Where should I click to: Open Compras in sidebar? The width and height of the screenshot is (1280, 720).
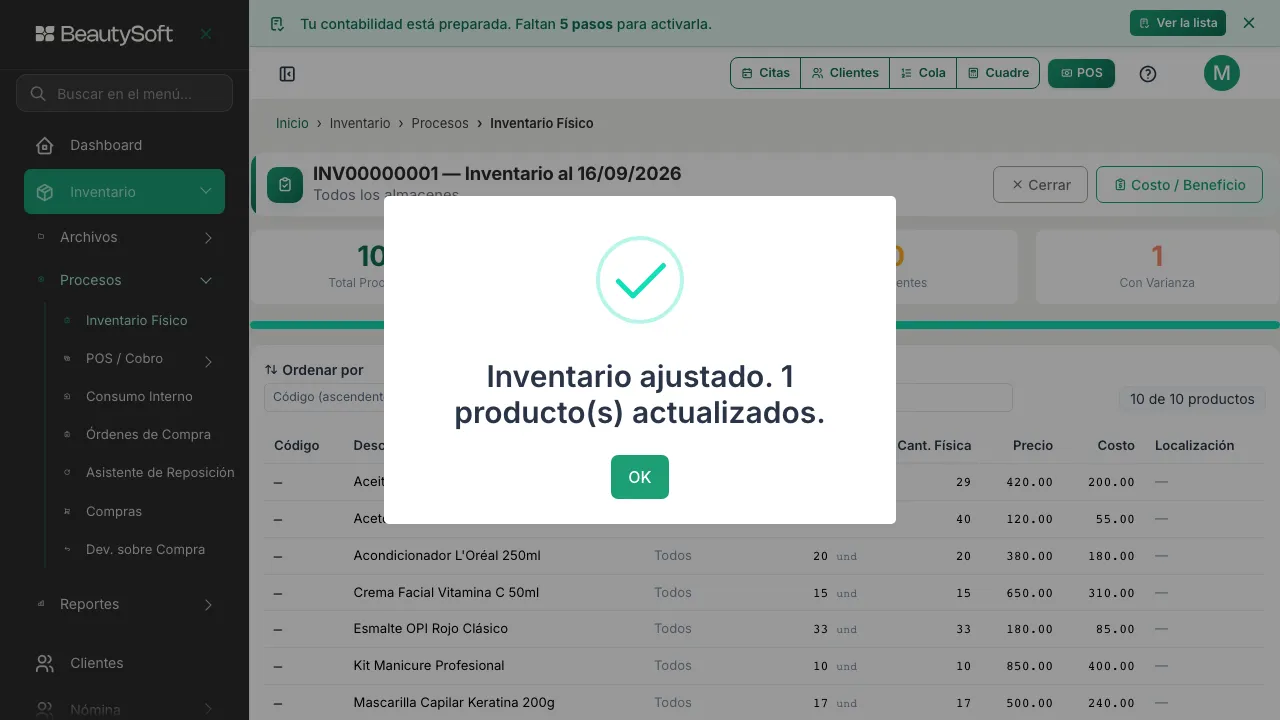pos(114,511)
